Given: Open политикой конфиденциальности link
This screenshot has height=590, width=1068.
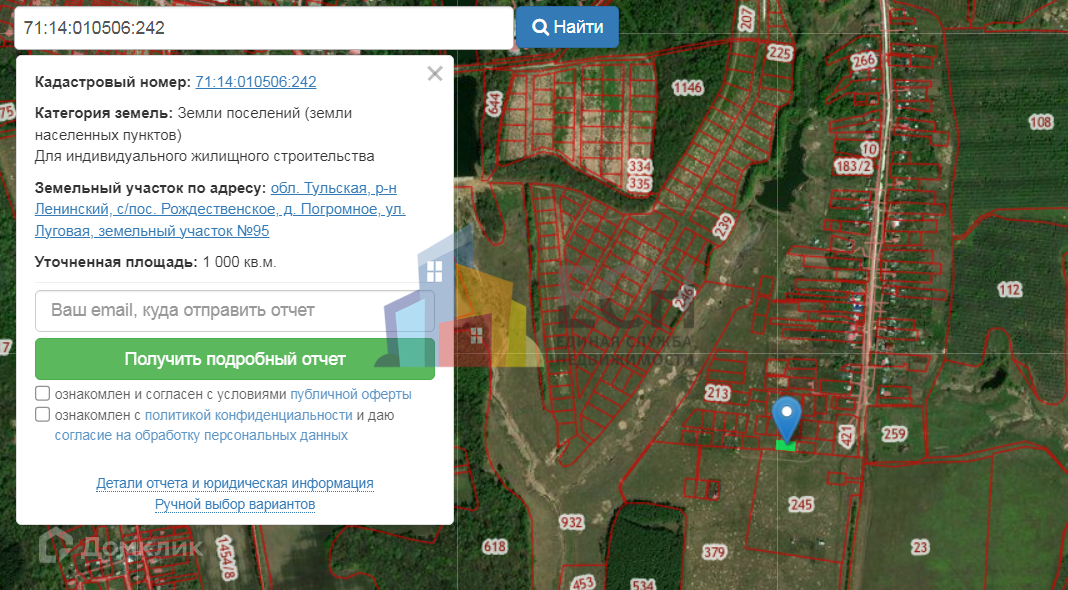Looking at the screenshot, I should coord(249,415).
